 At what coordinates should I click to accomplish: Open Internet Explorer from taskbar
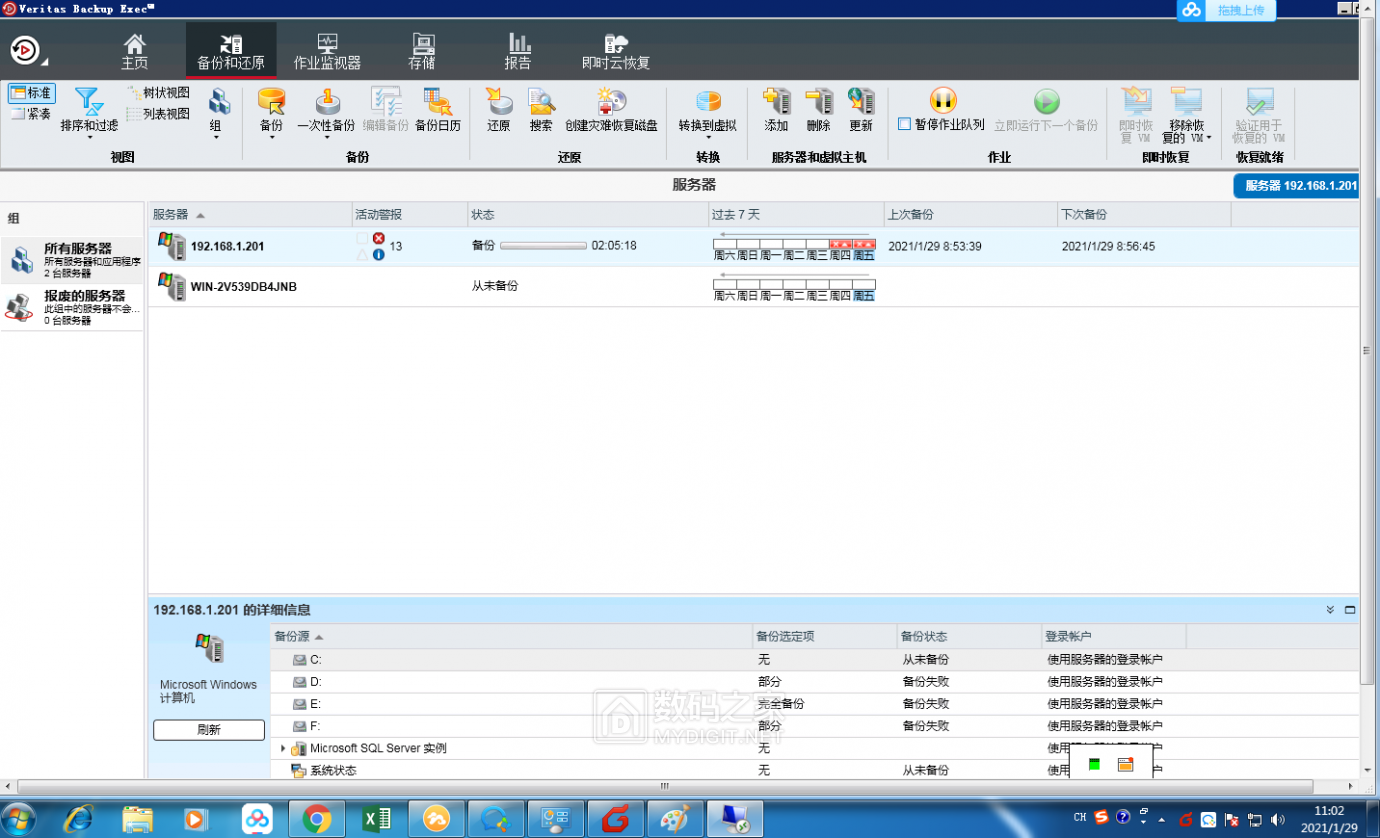click(x=78, y=819)
